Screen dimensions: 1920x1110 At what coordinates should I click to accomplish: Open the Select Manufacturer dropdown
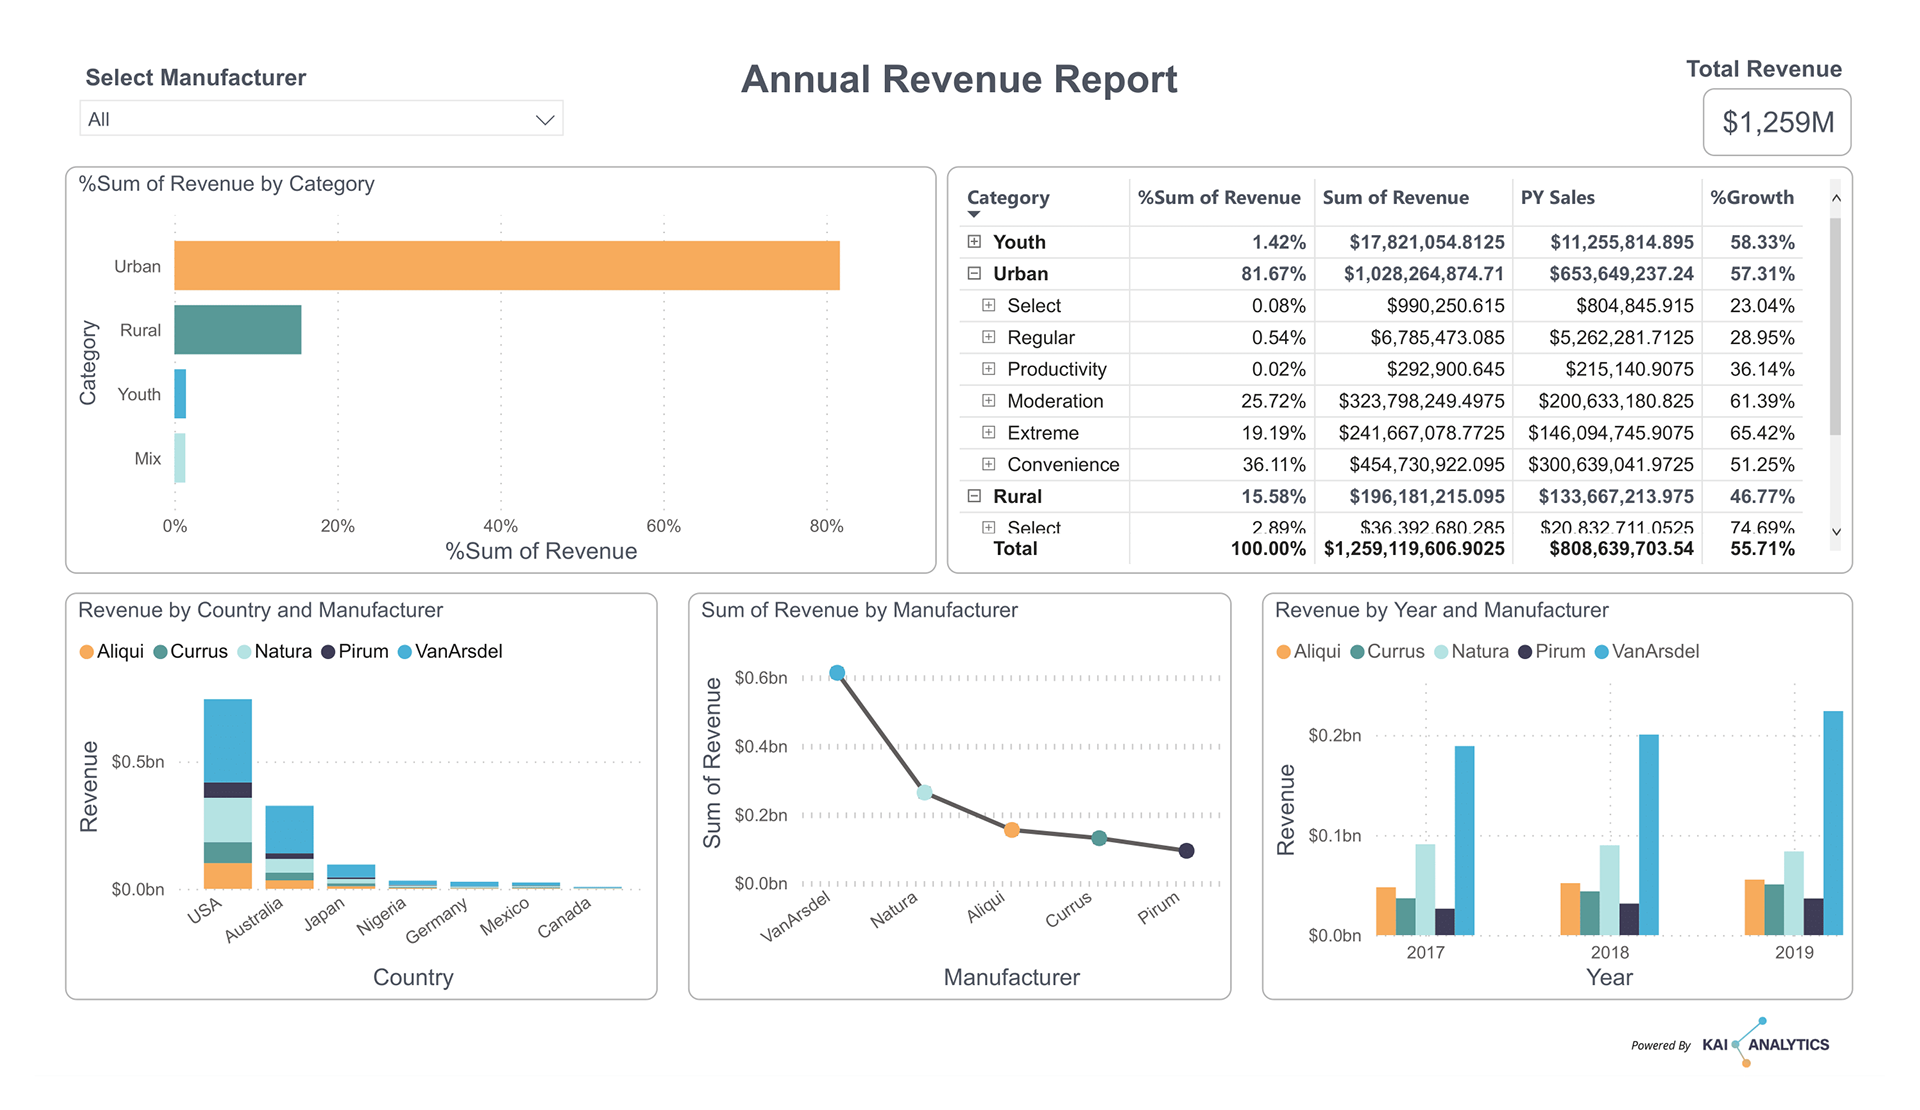[x=321, y=119]
